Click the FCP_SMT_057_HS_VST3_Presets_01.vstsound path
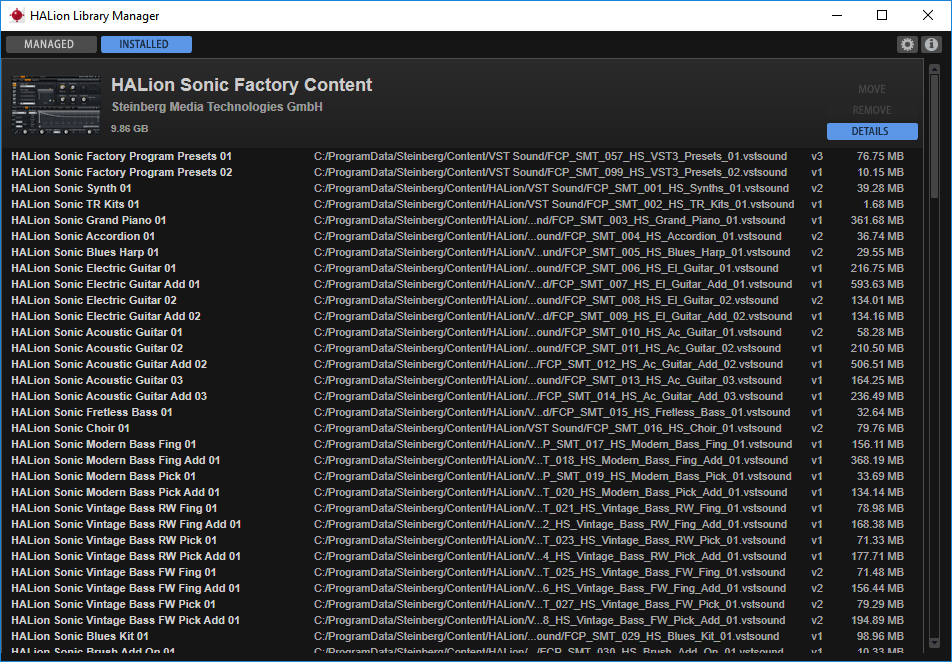The height and width of the screenshot is (662, 952). (x=550, y=156)
